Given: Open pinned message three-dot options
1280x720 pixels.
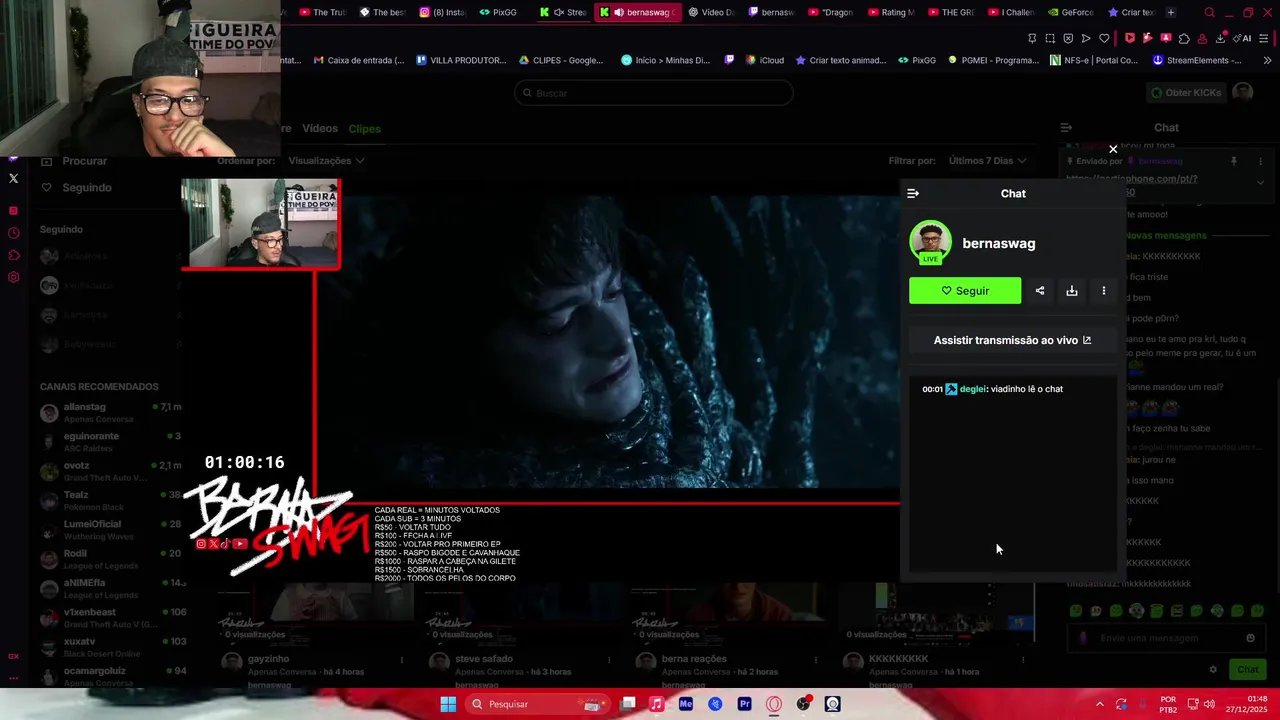Looking at the screenshot, I should tap(1260, 161).
